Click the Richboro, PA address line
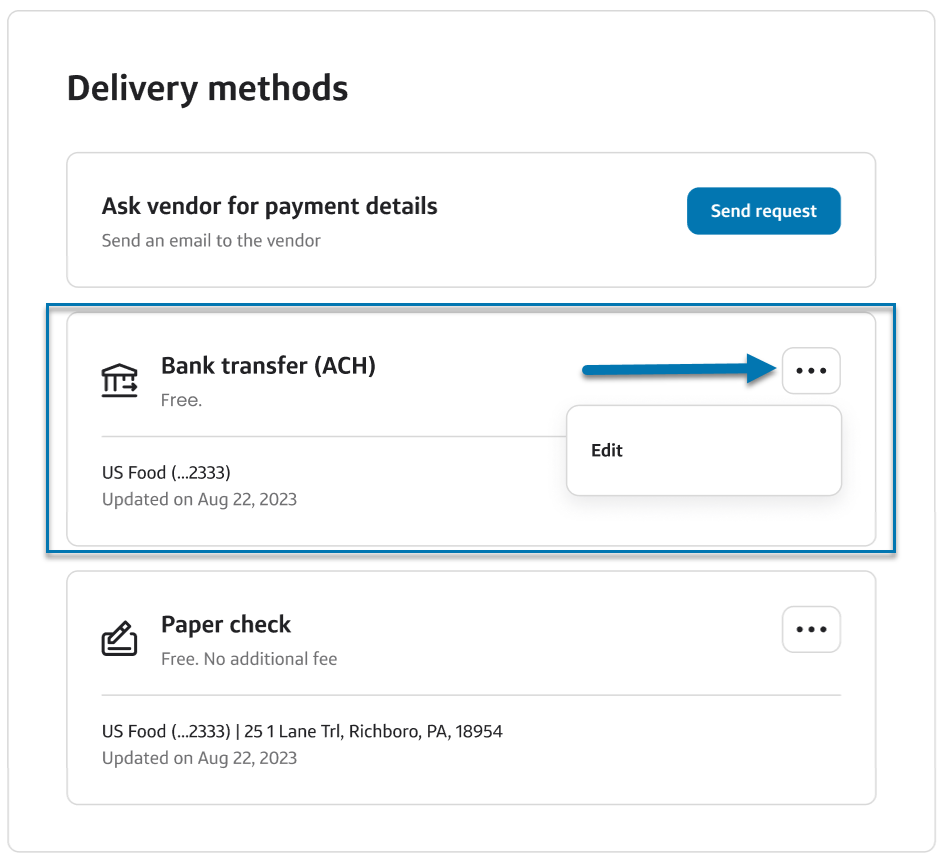The width and height of the screenshot is (945, 855). point(302,731)
